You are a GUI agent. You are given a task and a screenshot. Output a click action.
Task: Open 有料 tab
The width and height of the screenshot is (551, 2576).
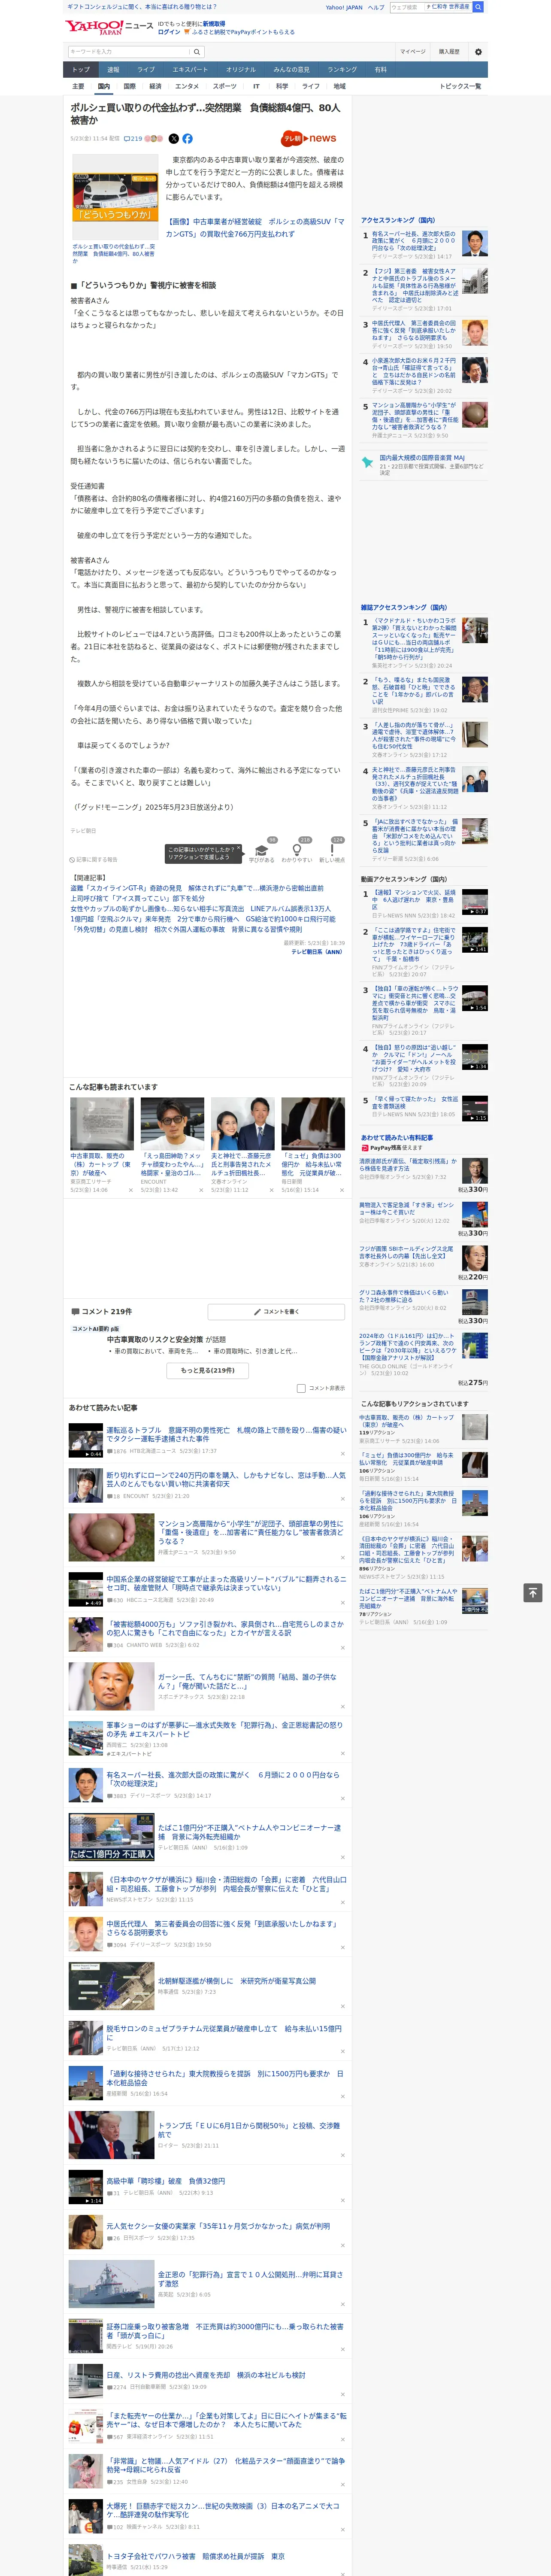coord(380,70)
